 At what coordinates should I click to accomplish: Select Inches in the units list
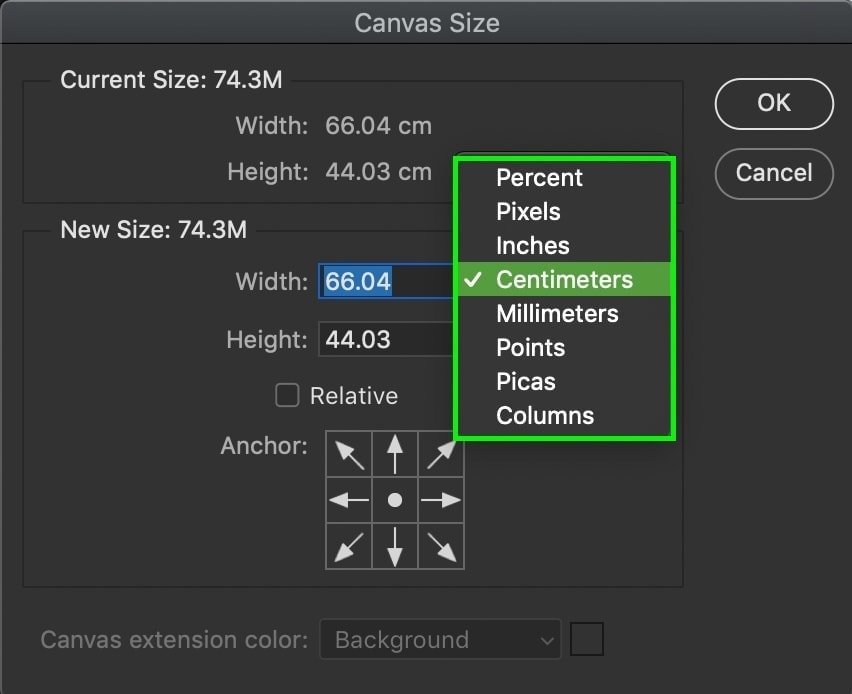[565, 246]
